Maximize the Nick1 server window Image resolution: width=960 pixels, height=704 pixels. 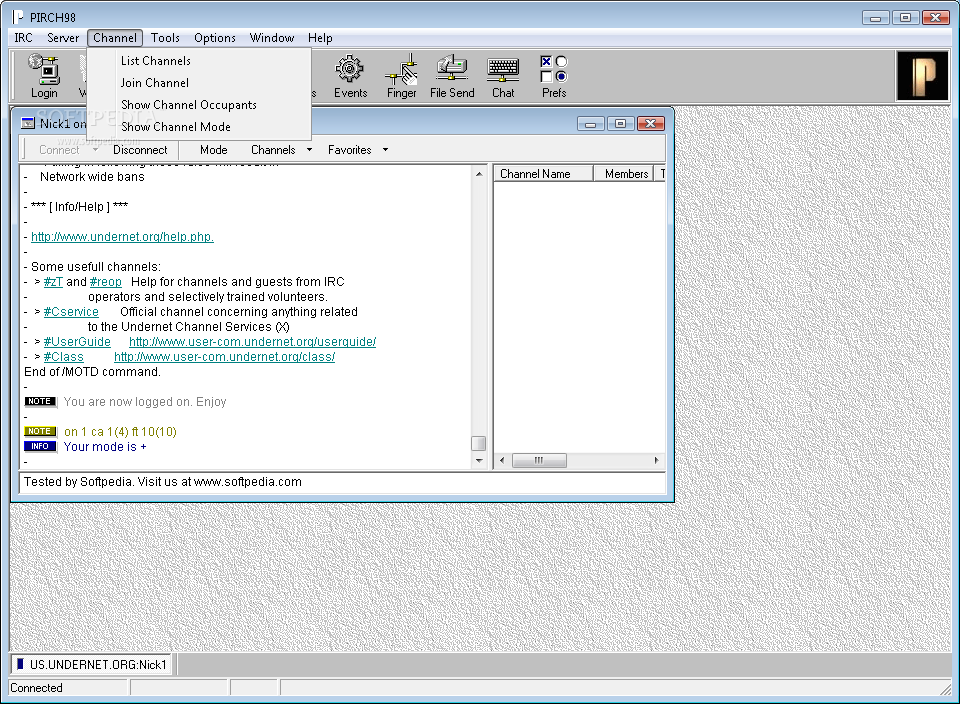coord(620,124)
